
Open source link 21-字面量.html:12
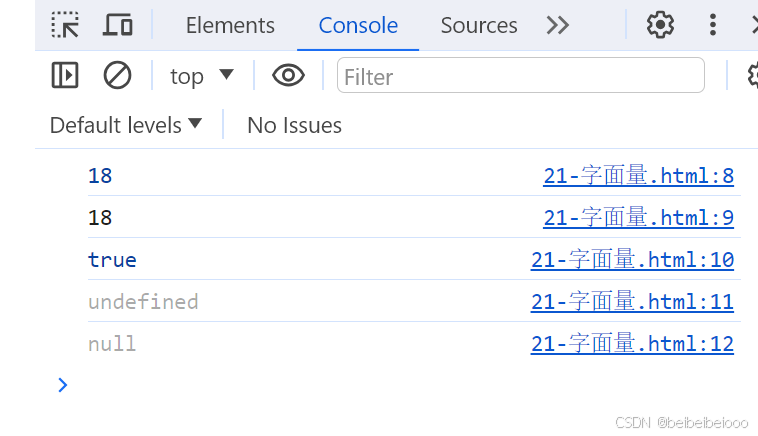[632, 344]
